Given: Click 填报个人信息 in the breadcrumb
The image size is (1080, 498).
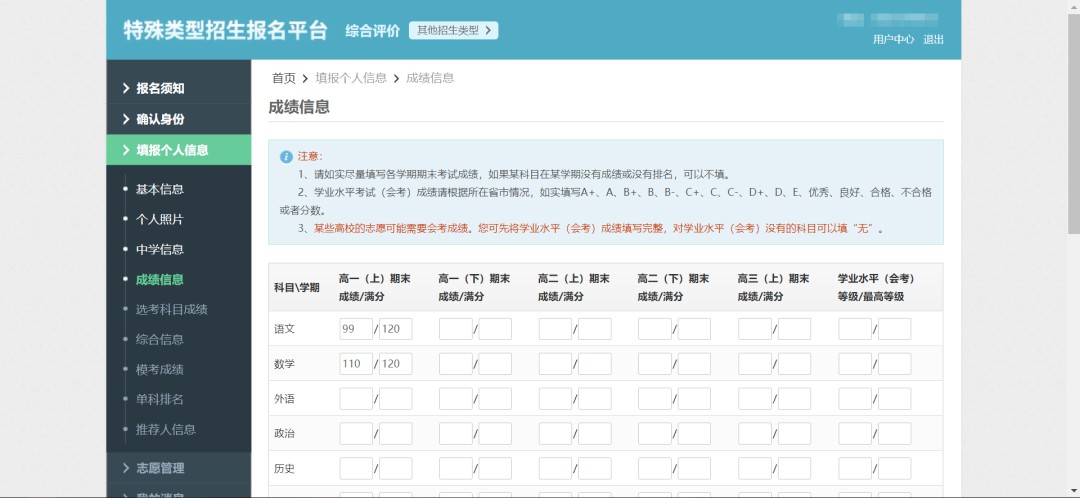Looking at the screenshot, I should coord(351,78).
